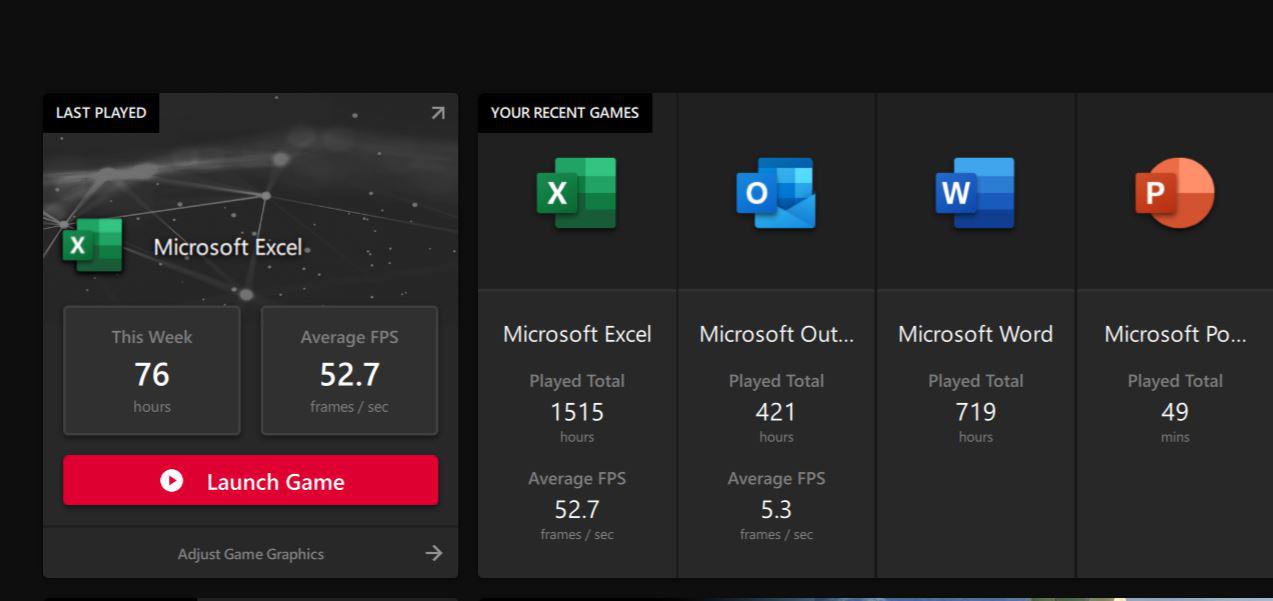
Task: Click the play icon on Launch Game
Action: 172,481
